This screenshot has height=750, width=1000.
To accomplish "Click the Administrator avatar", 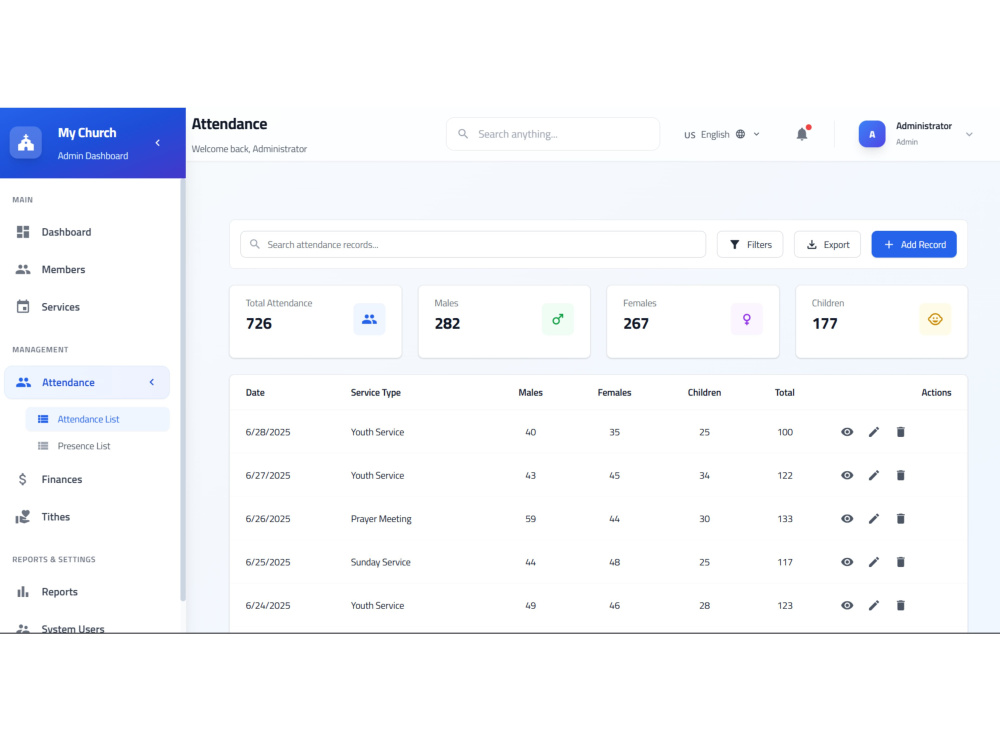I will 872,134.
